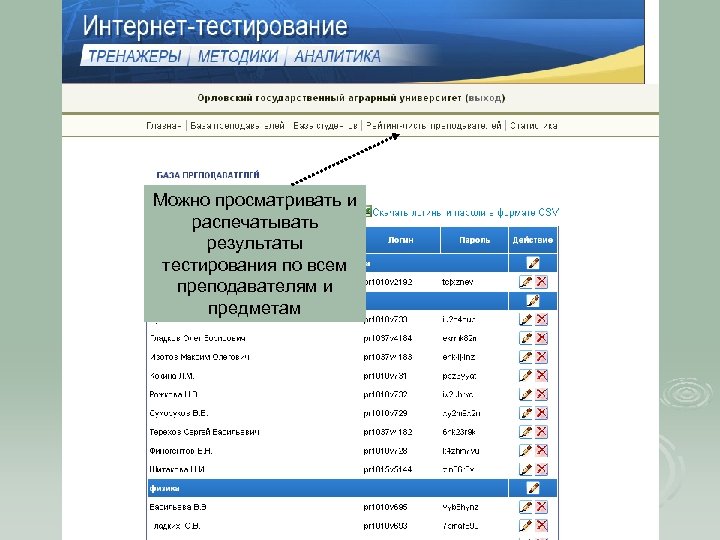Delete the teacher with login pr1015v5144

542,469
